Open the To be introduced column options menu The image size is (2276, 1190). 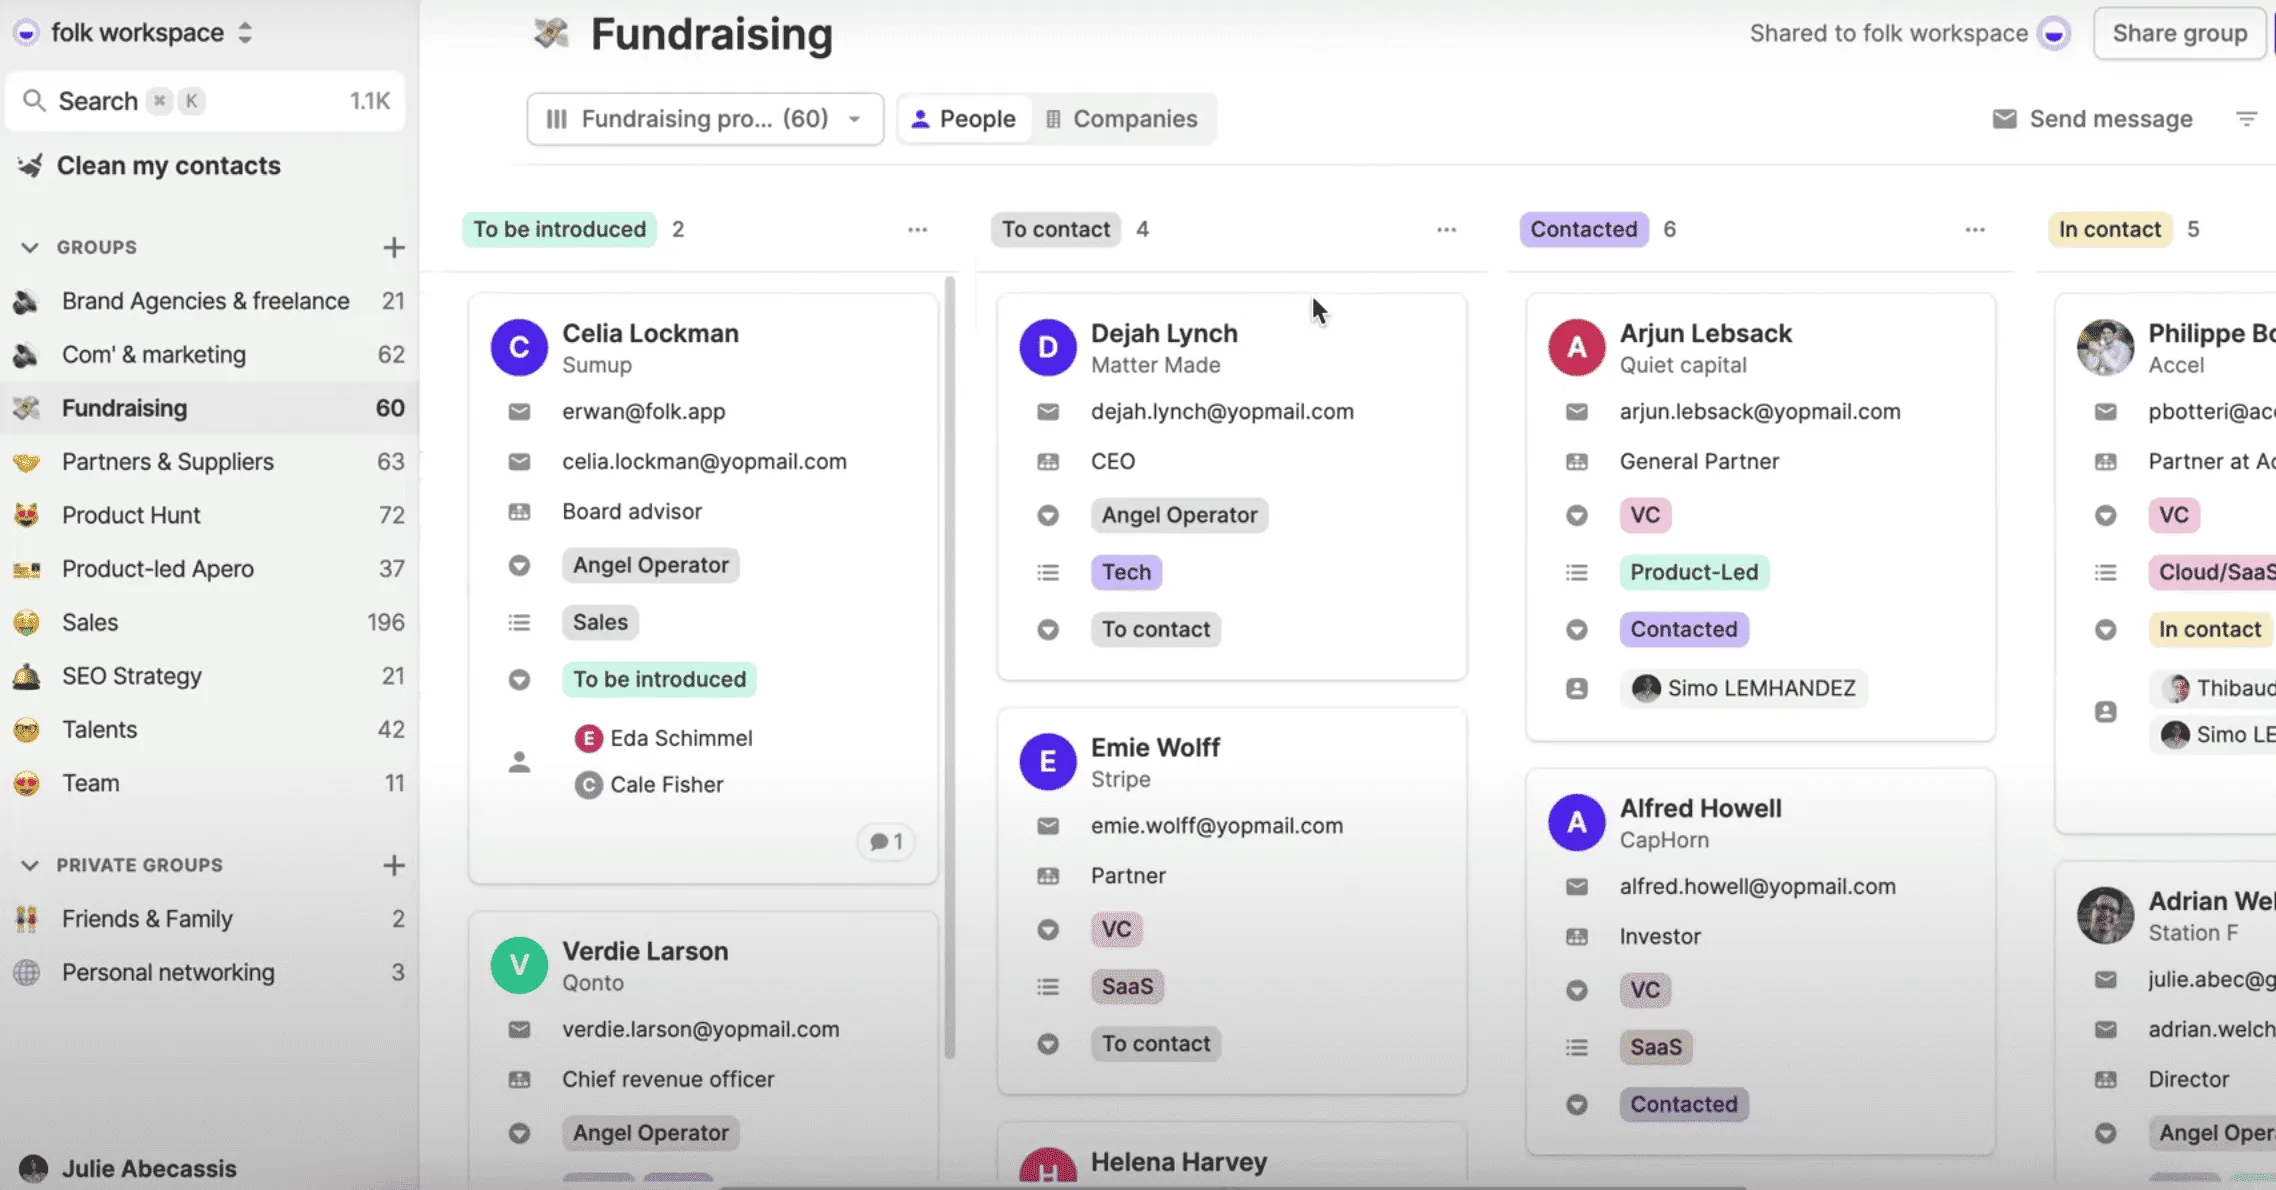tap(918, 230)
